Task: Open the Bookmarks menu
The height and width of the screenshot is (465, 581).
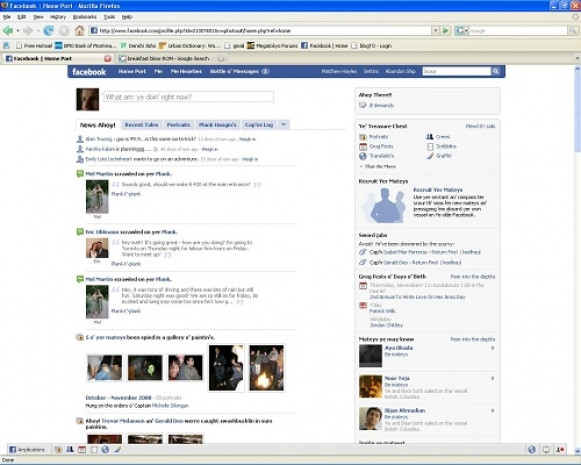Action: 84,17
